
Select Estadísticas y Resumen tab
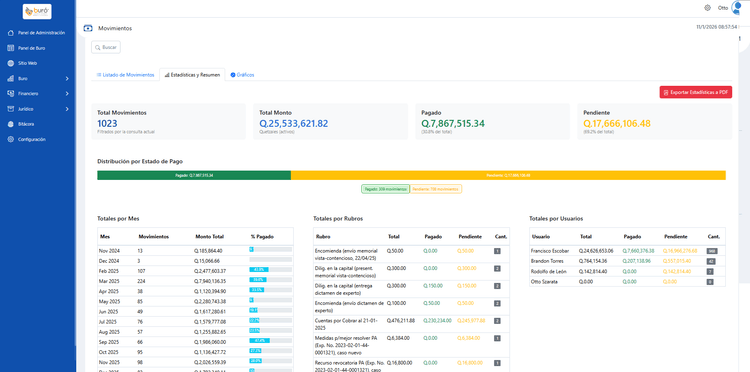coord(192,75)
